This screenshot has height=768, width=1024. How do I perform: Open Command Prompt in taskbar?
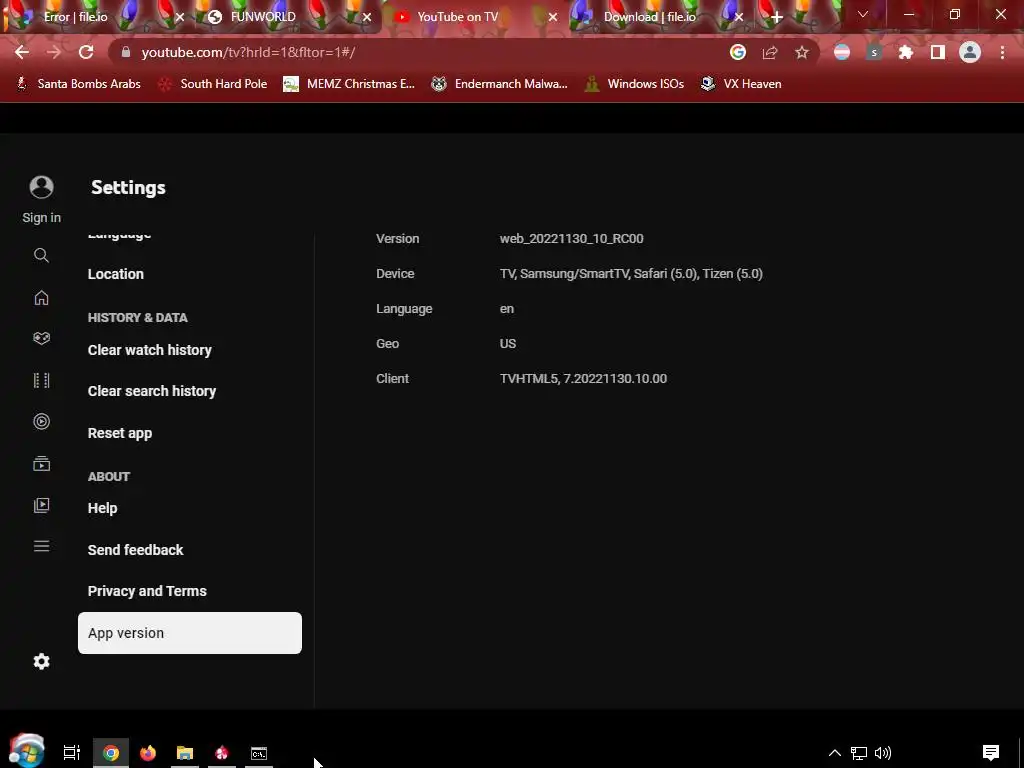(259, 753)
